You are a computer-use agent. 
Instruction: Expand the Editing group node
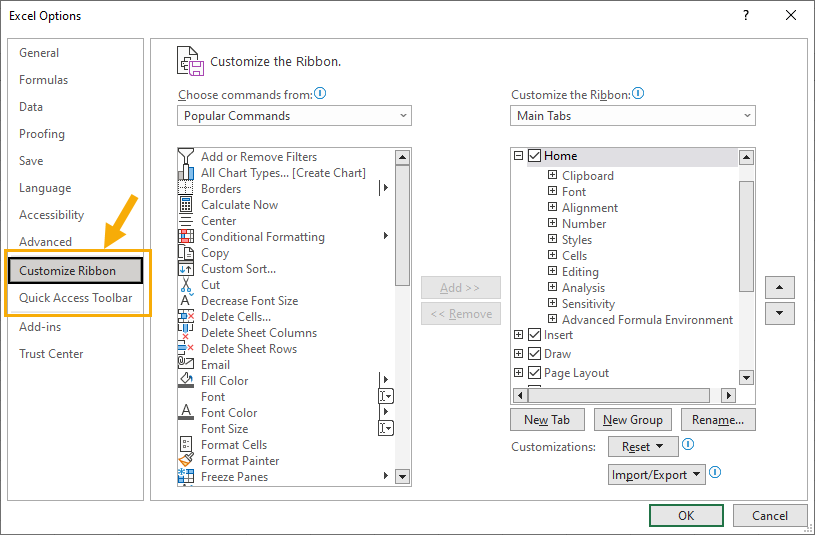(553, 271)
